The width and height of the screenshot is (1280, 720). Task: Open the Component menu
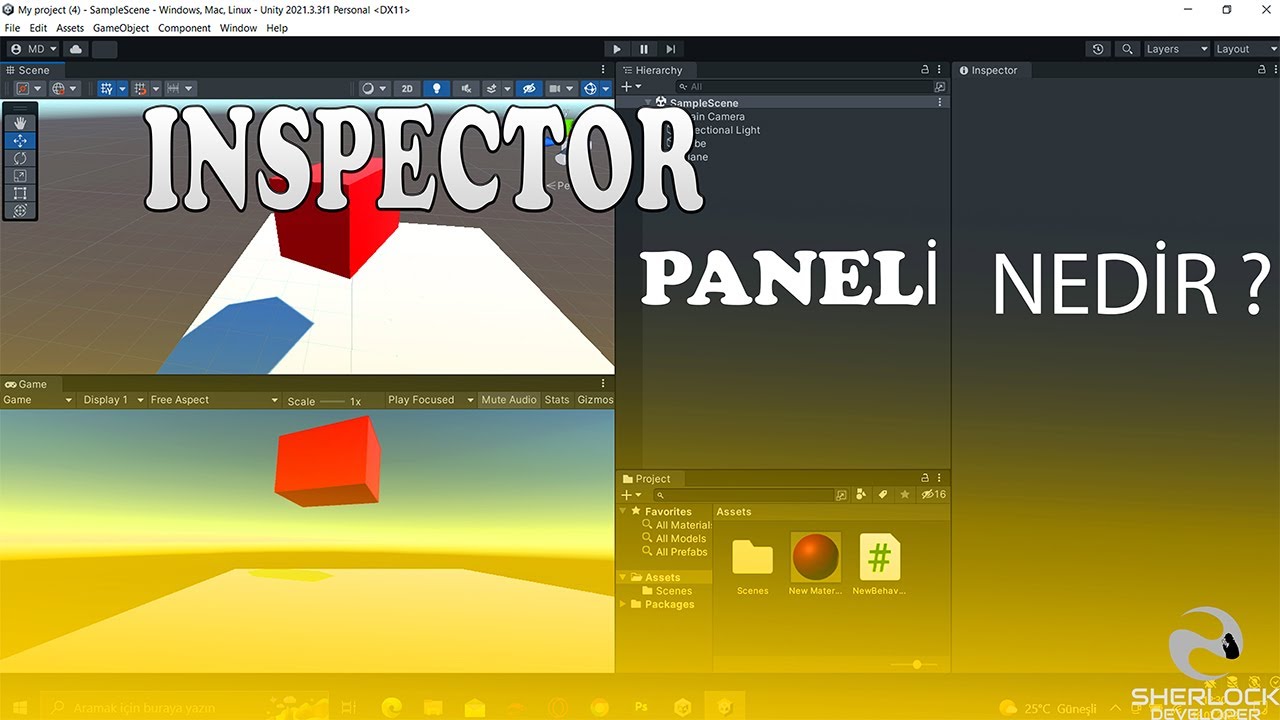[x=184, y=28]
